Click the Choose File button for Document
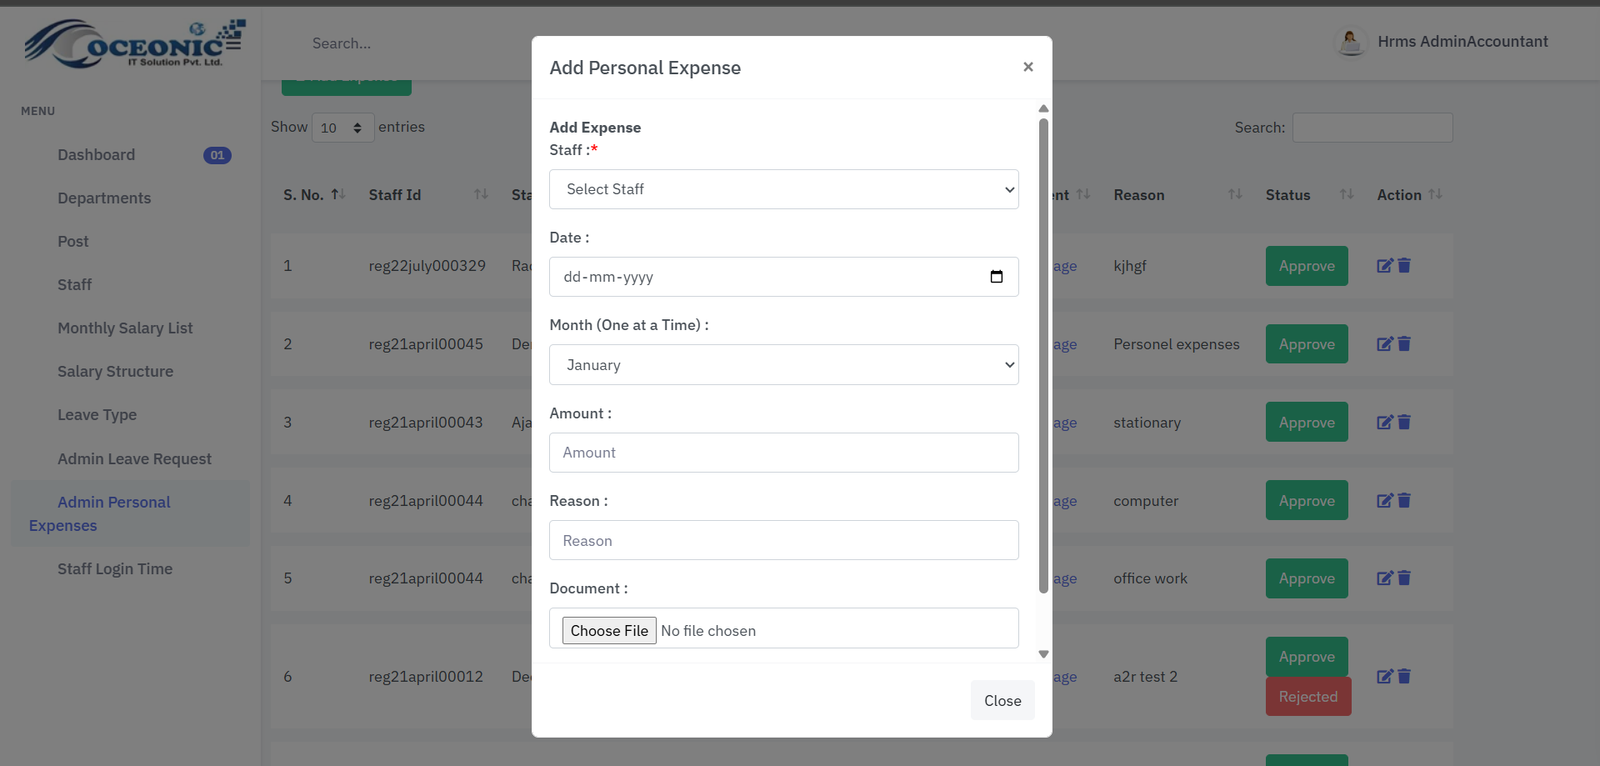 609,631
